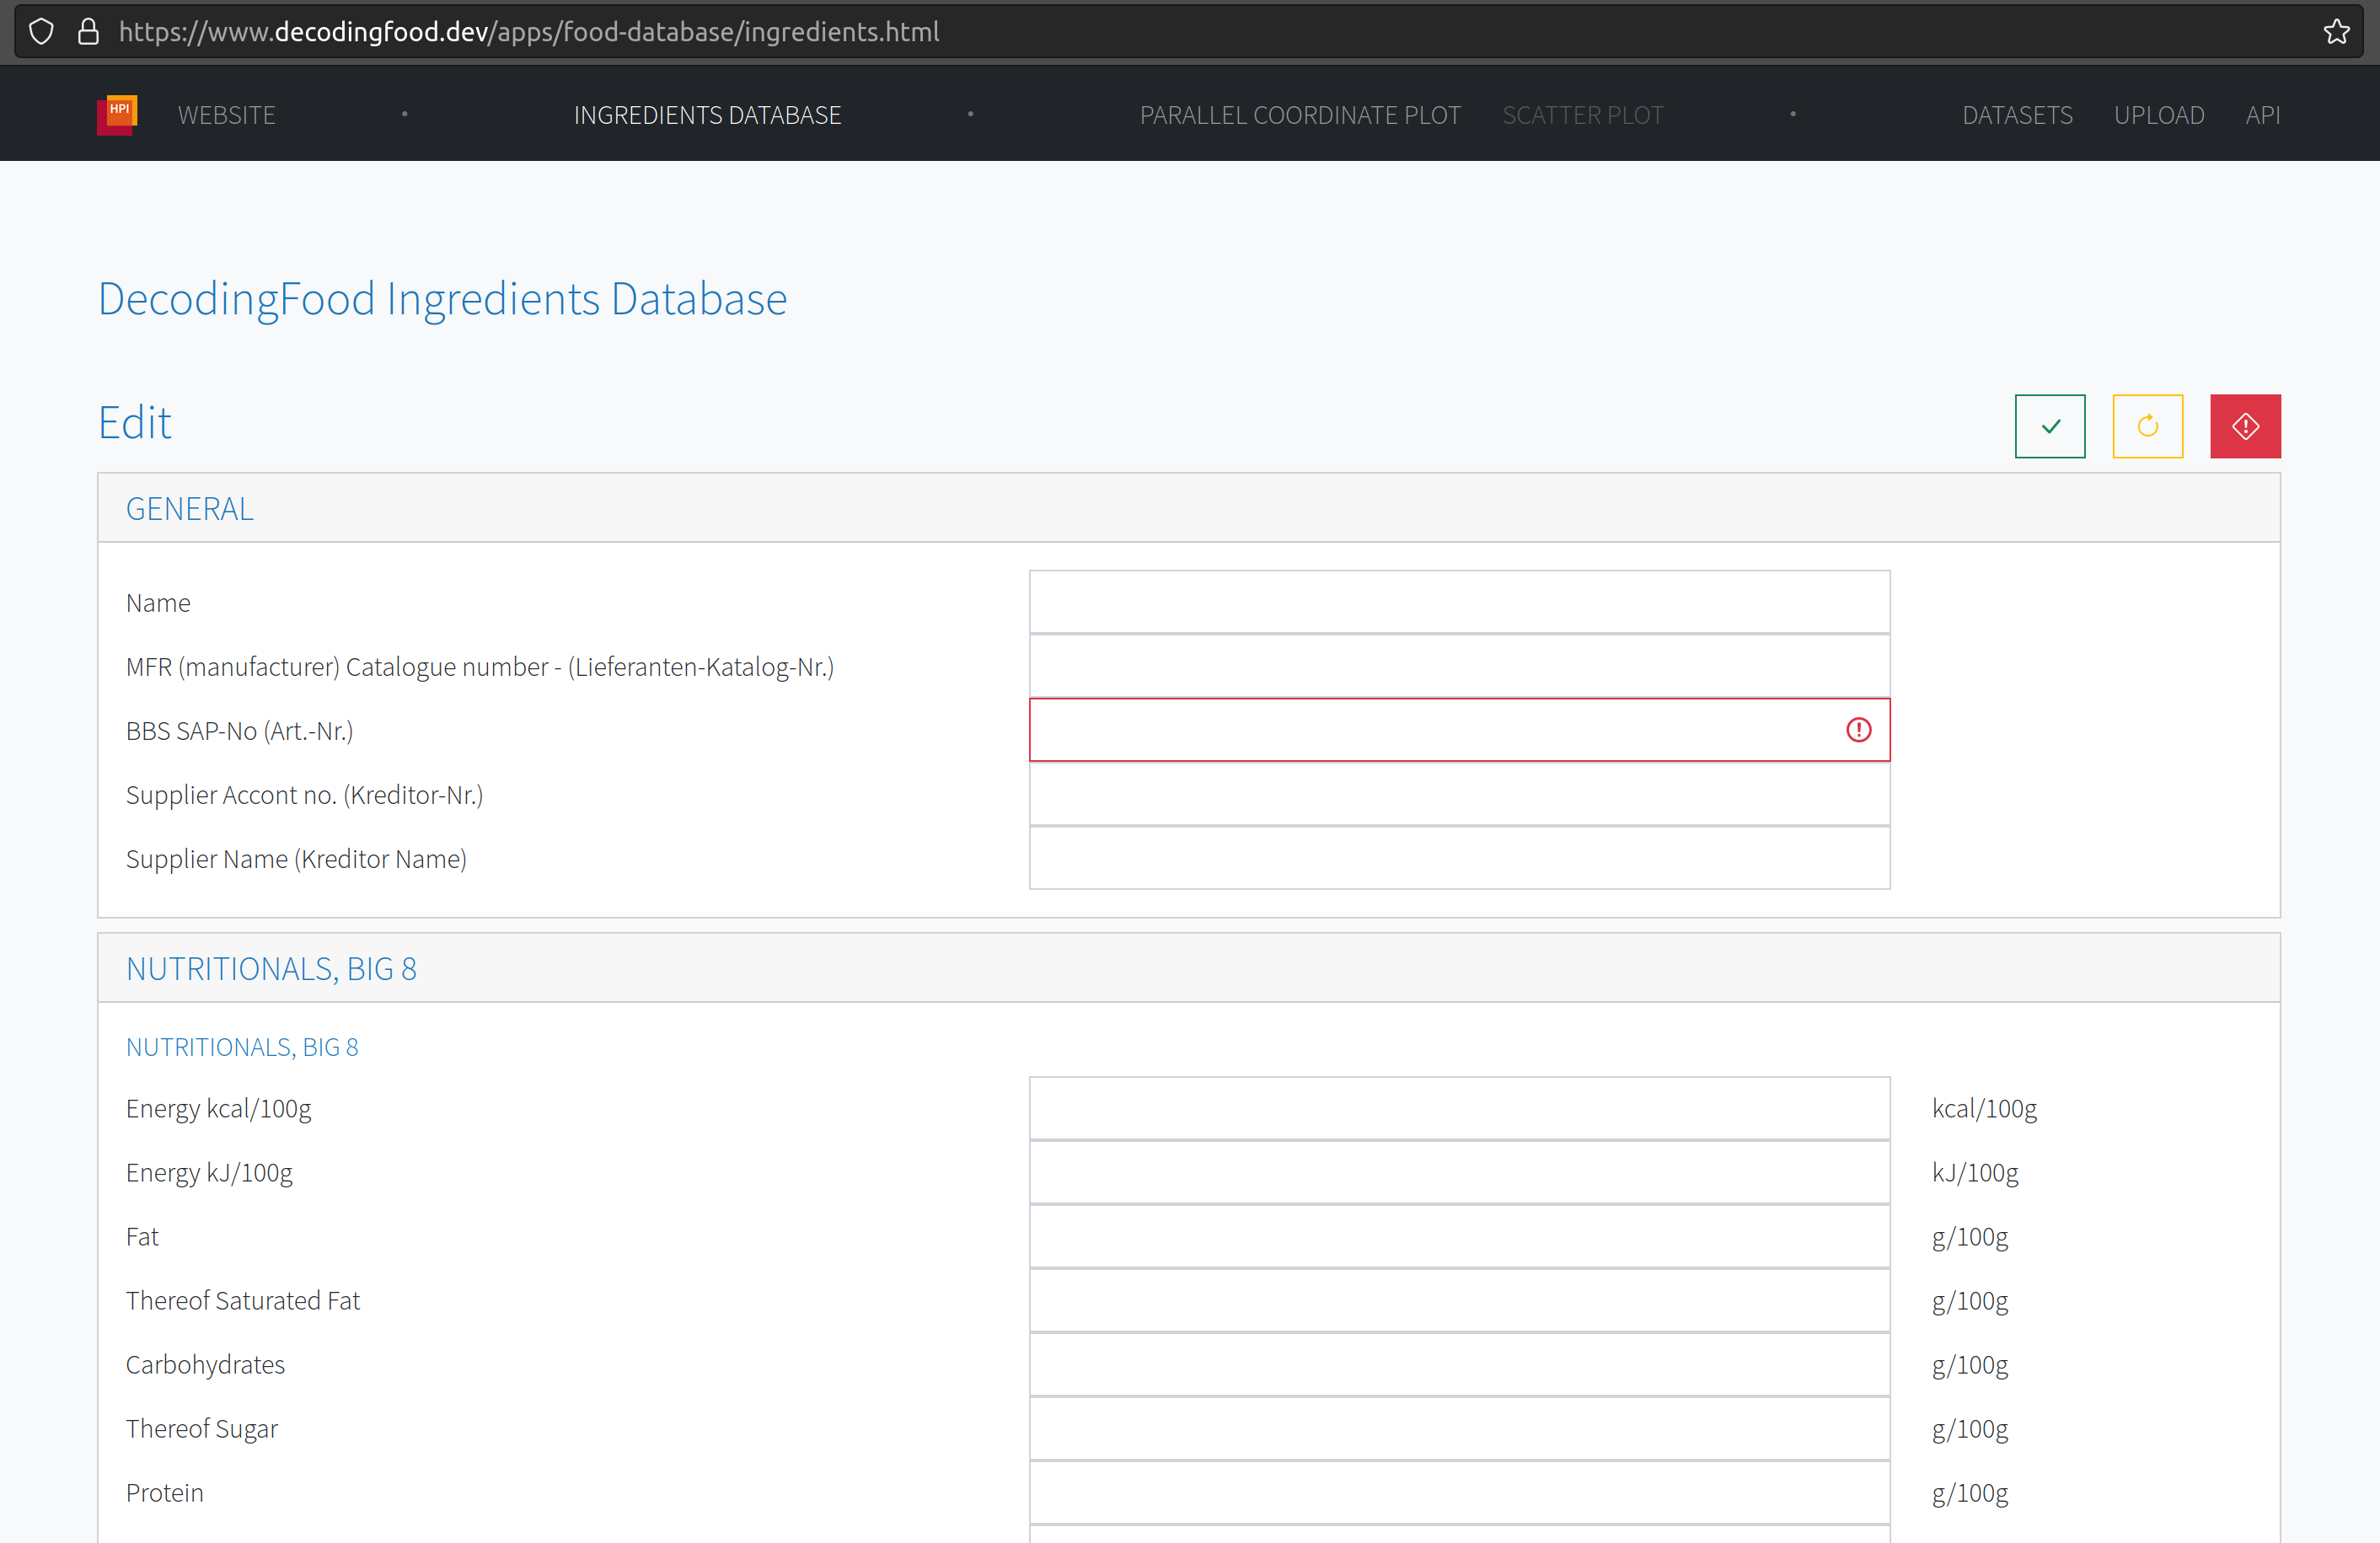Open Parallel Coordinate Plot page
Screen dimensions: 2380x1543
1299,115
